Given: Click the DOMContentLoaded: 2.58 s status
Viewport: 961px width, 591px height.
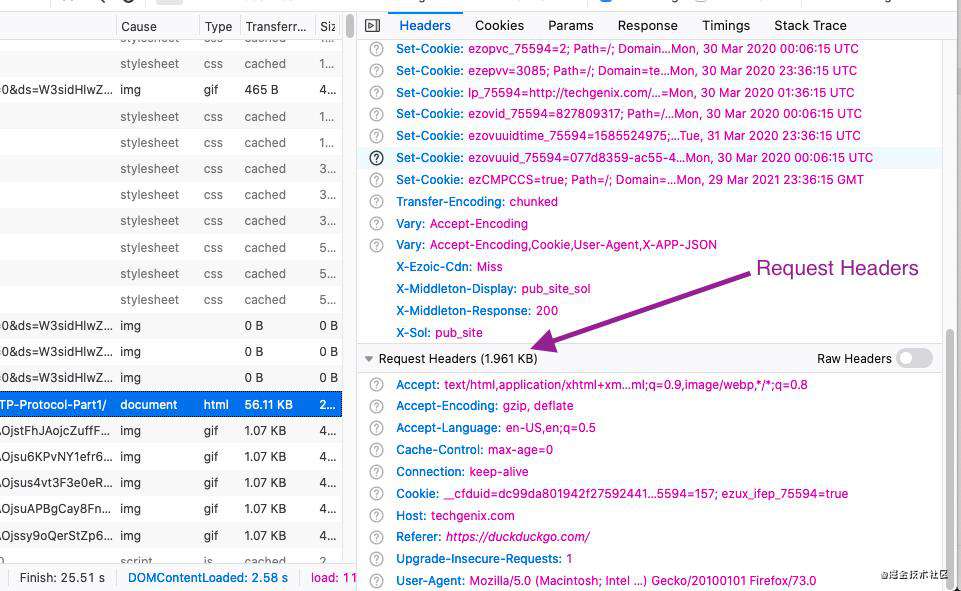Looking at the screenshot, I should click(208, 578).
